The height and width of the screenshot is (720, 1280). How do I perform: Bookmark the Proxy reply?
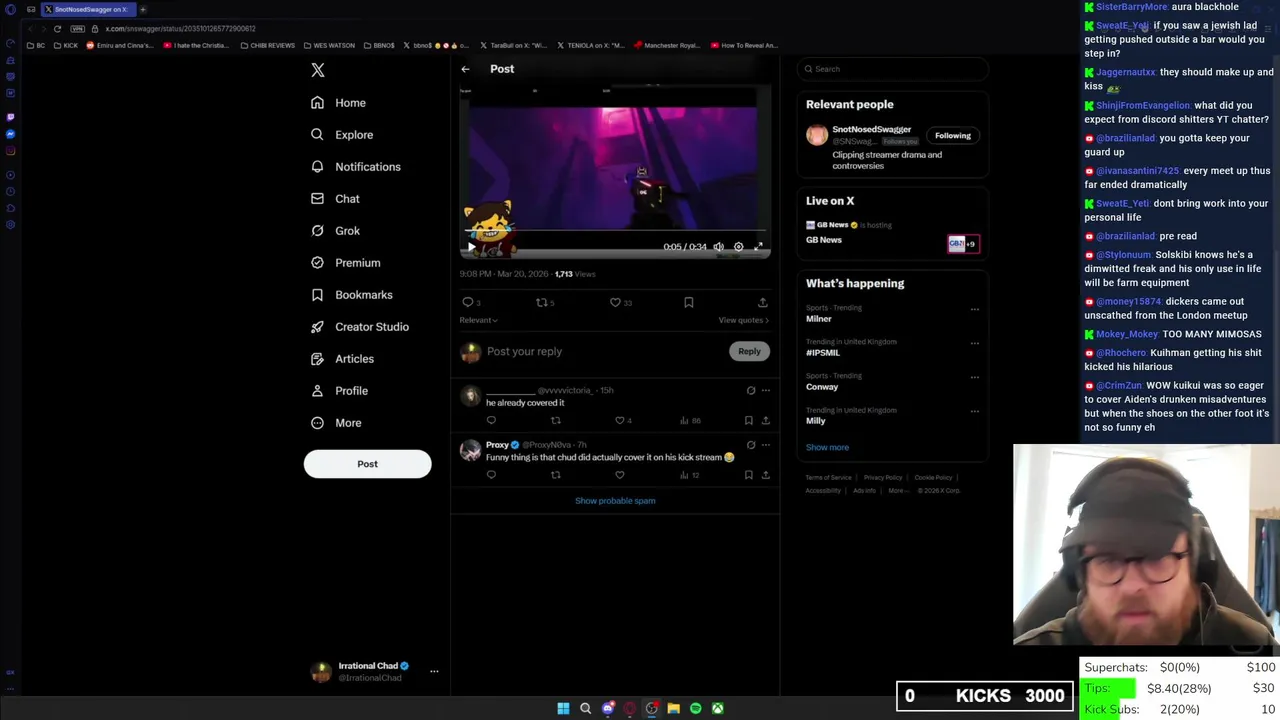coord(748,475)
